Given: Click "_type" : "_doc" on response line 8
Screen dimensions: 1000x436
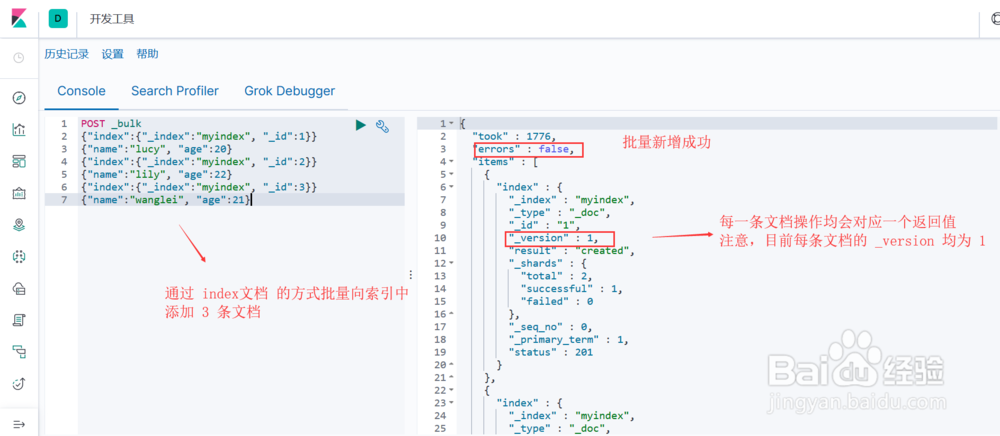Looking at the screenshot, I should coord(560,212).
